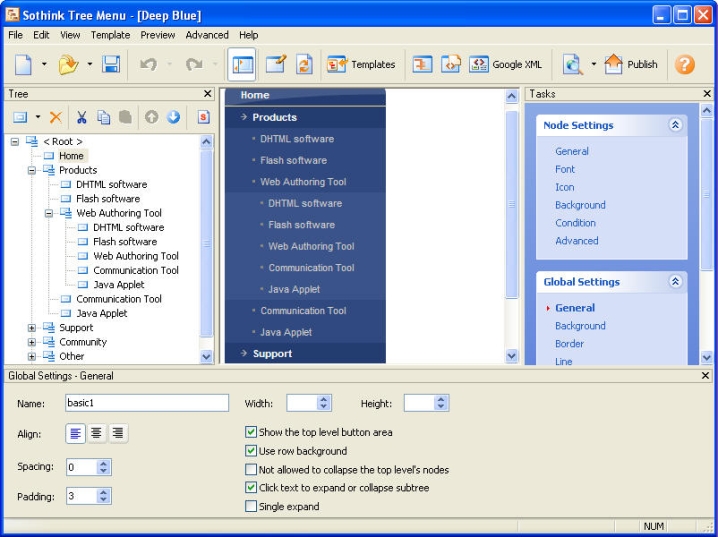This screenshot has height=537, width=718.
Task: Click the Save toolbar icon
Action: [x=111, y=64]
